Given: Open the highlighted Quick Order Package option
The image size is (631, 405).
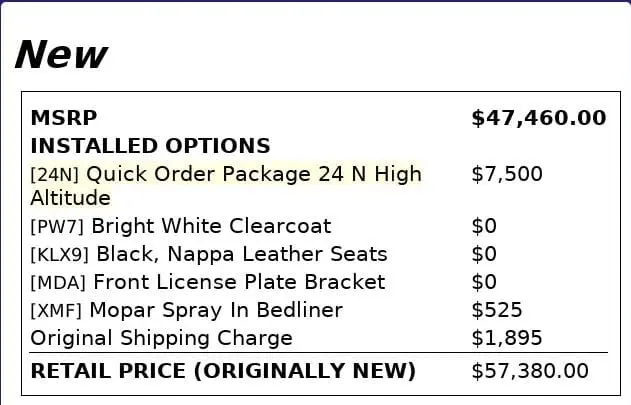Looking at the screenshot, I should pos(254,174).
